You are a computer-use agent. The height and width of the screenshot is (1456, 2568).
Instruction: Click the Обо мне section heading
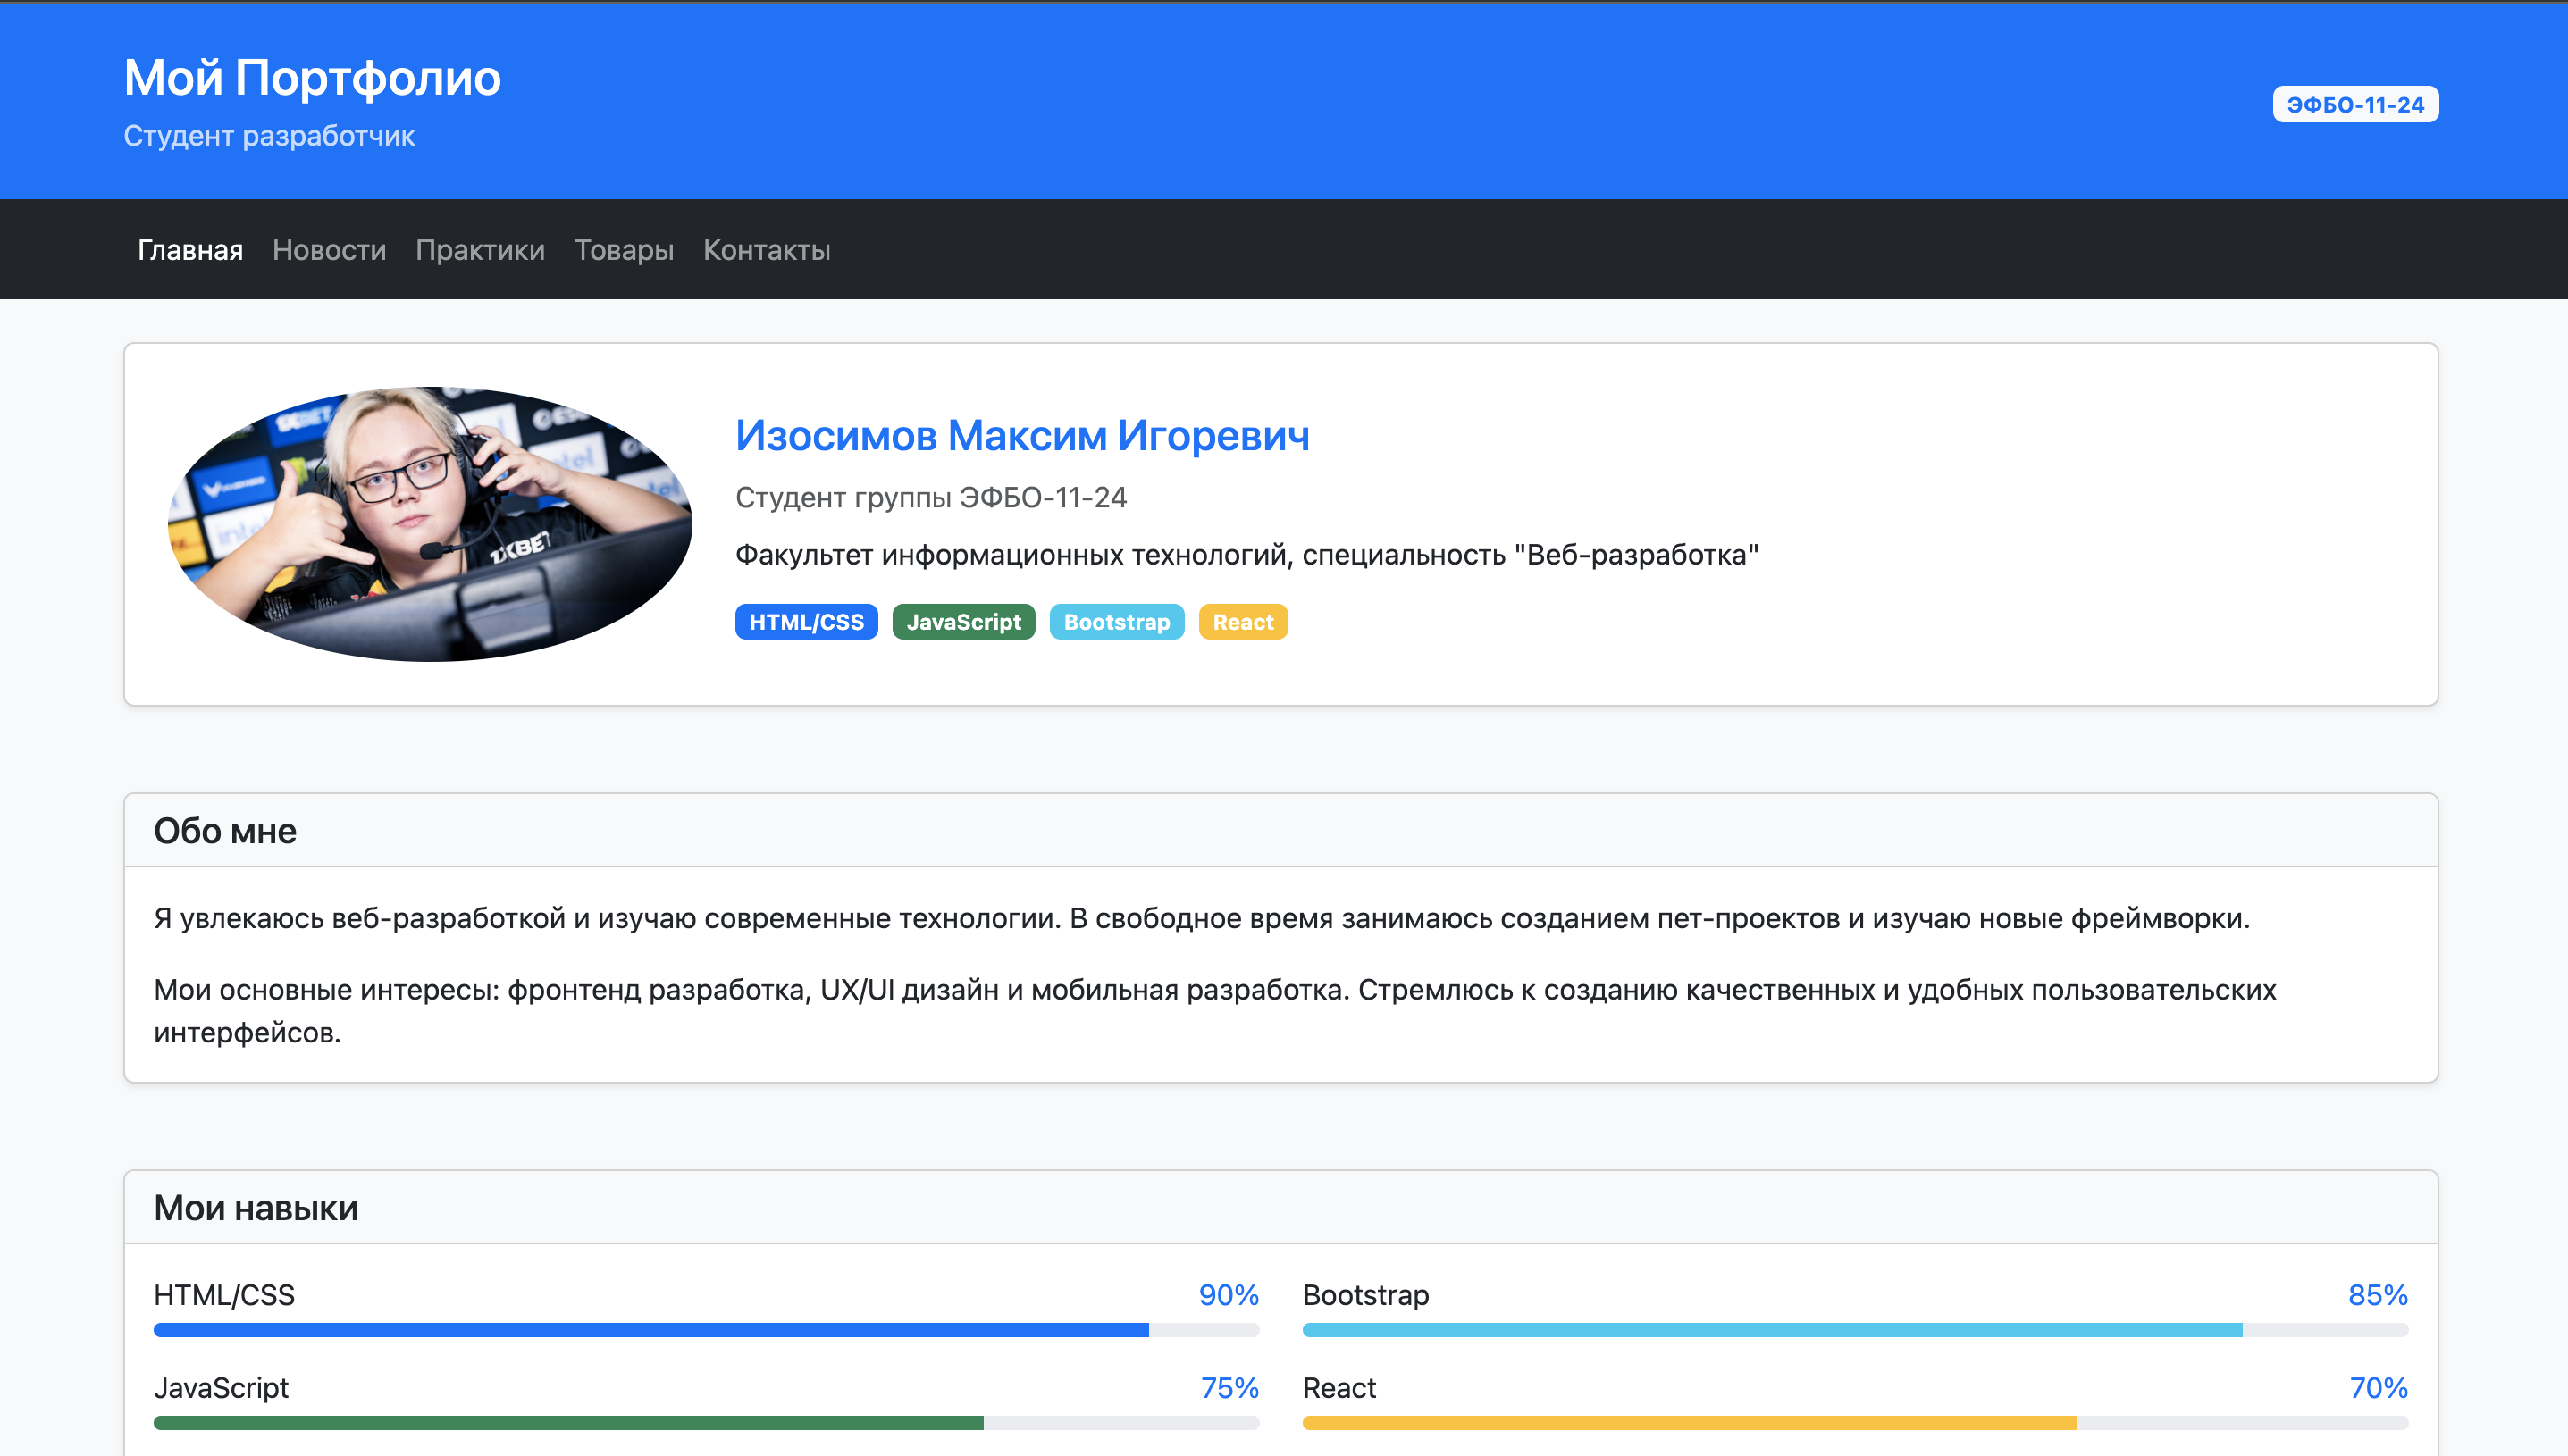coord(225,829)
